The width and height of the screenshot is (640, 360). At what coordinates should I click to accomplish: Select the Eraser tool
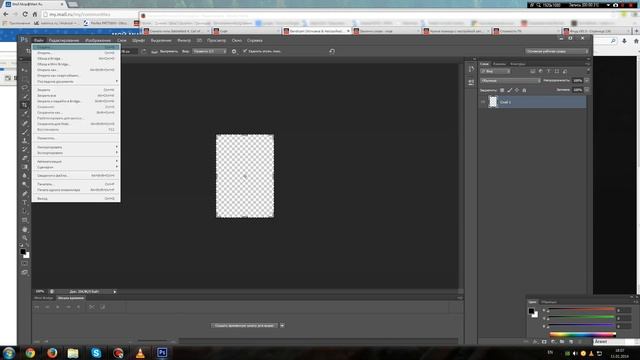coord(24,158)
